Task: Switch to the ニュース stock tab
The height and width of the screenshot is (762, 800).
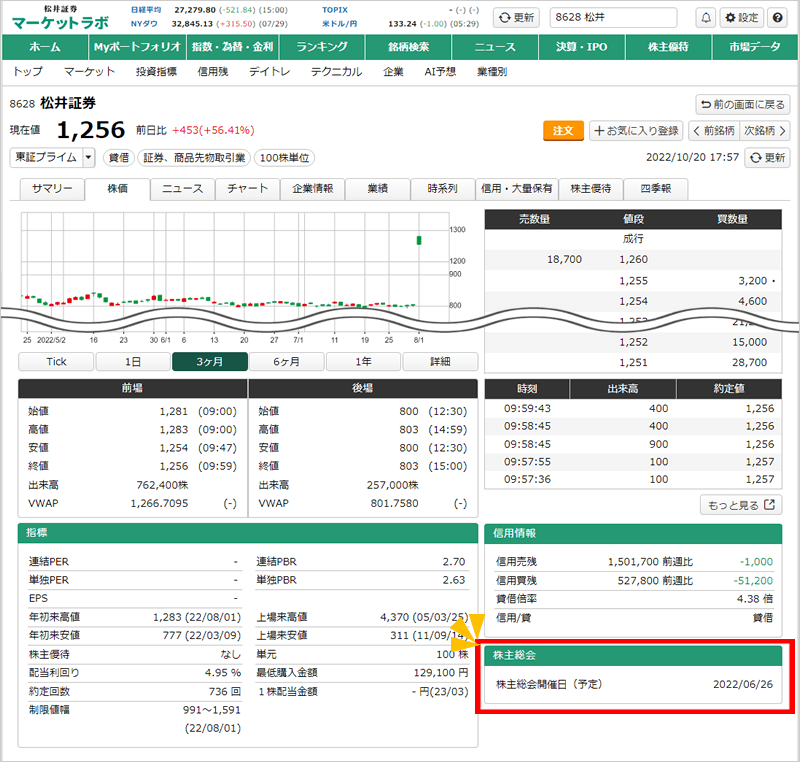Action: click(183, 189)
